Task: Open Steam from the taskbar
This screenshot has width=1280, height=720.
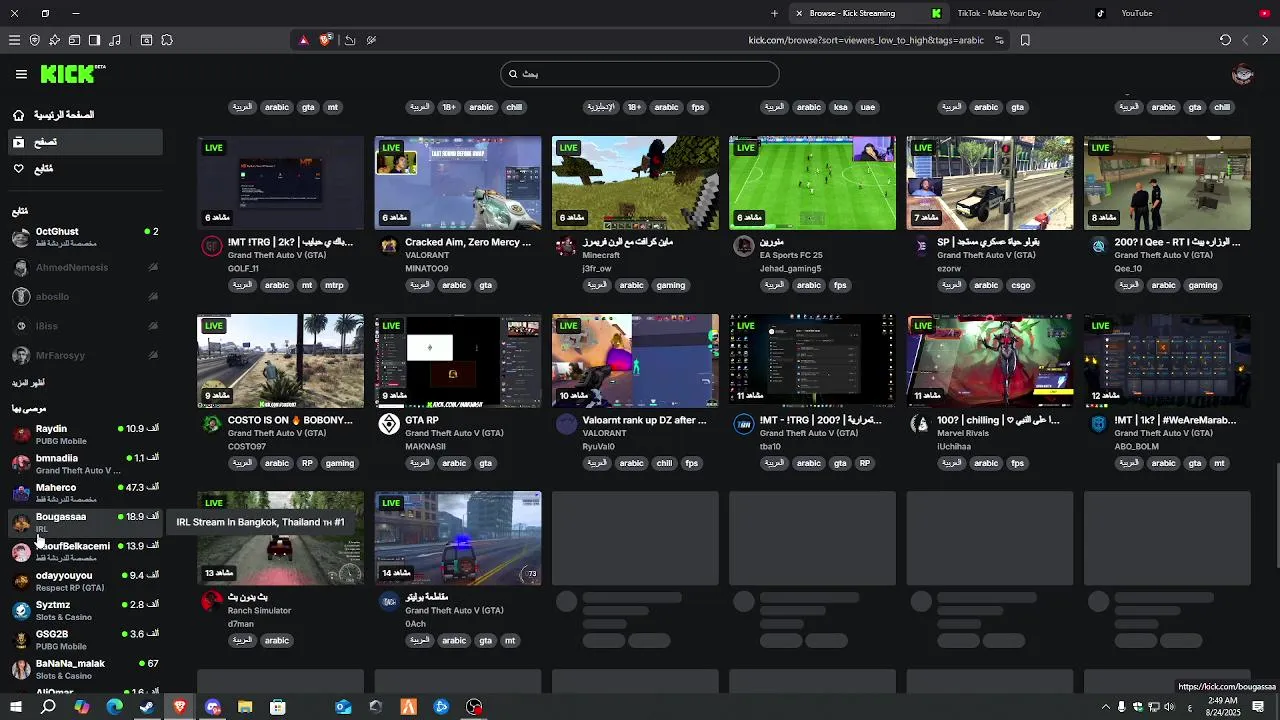Action: click(147, 707)
